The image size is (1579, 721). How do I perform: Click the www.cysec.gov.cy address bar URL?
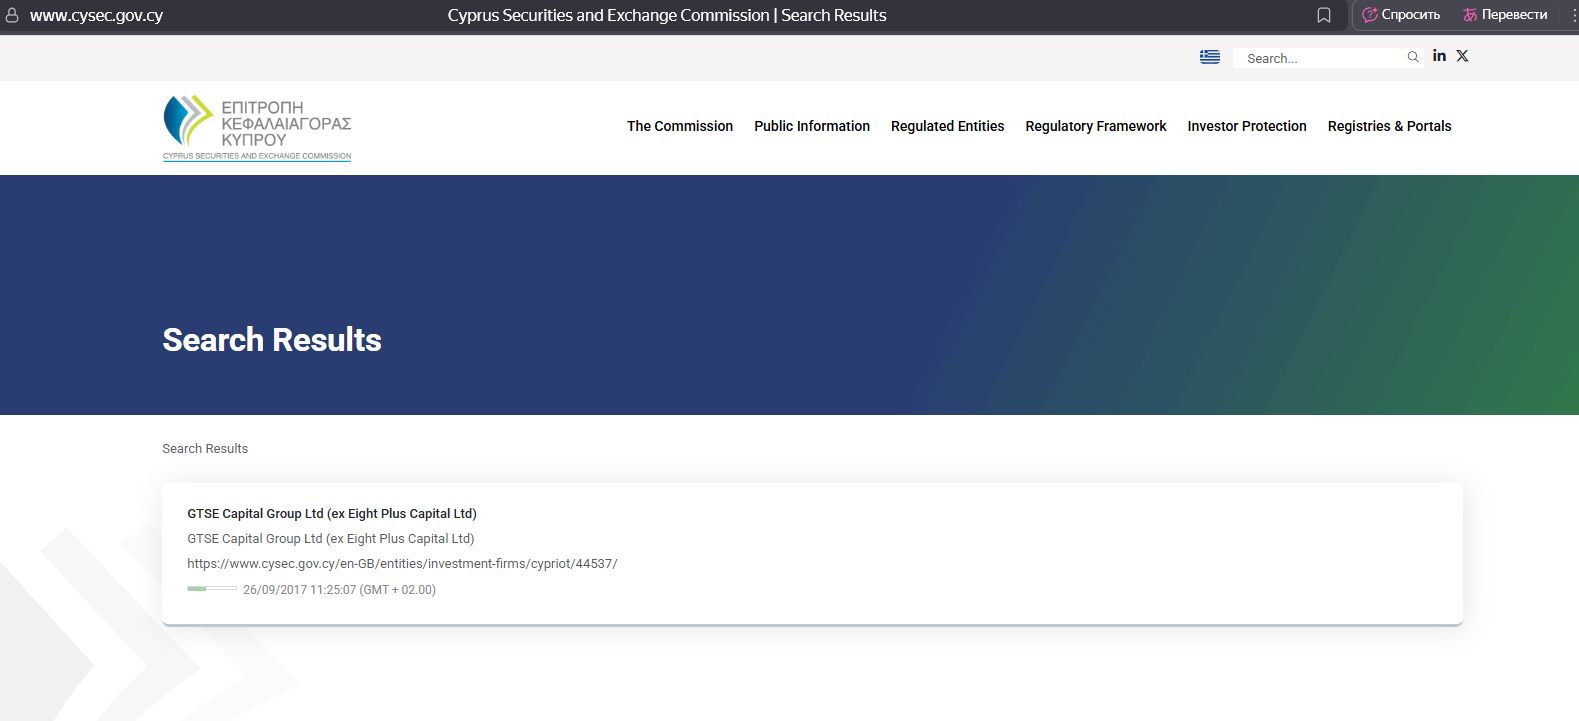pyautogui.click(x=96, y=15)
